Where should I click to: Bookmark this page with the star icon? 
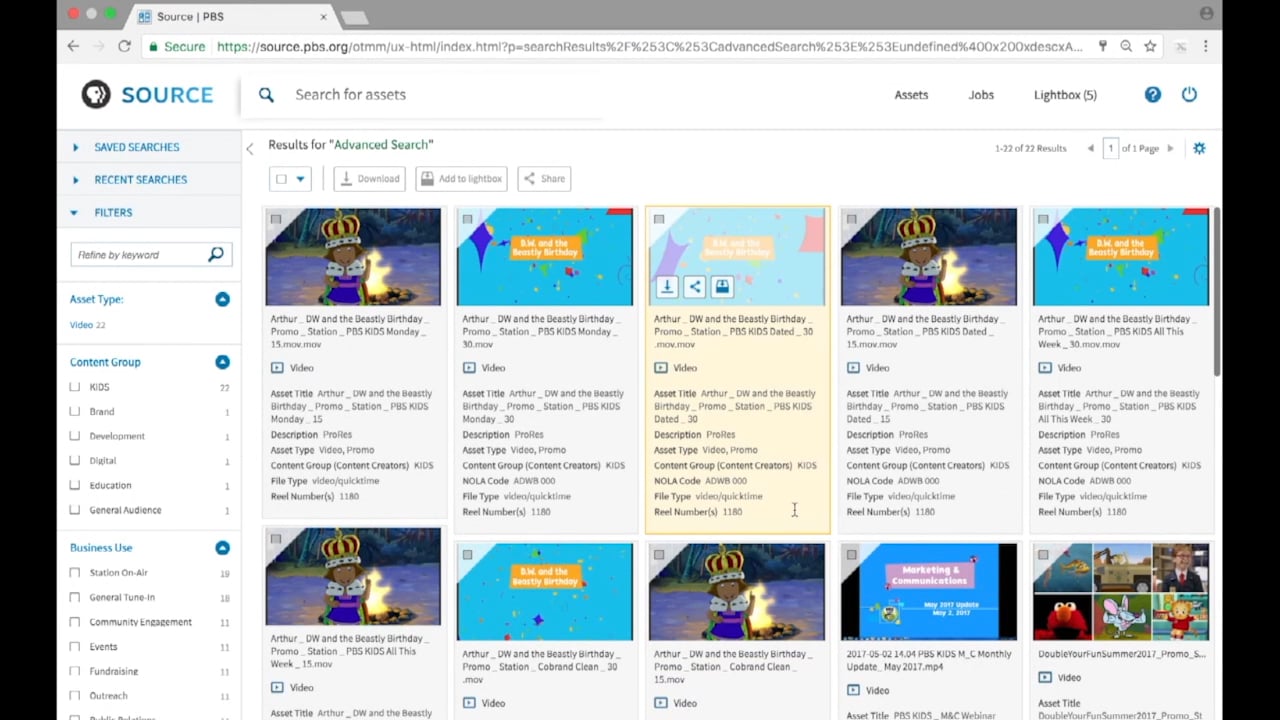click(1150, 46)
